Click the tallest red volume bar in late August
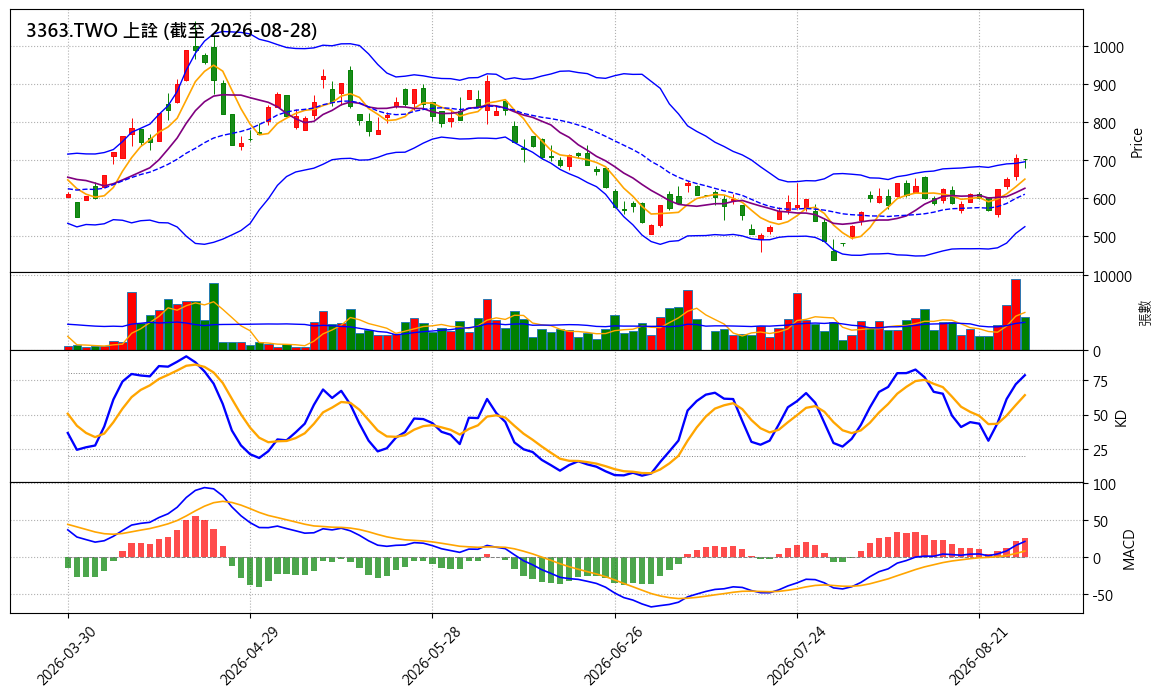Screen dimensions: 1163x698 click(1016, 315)
